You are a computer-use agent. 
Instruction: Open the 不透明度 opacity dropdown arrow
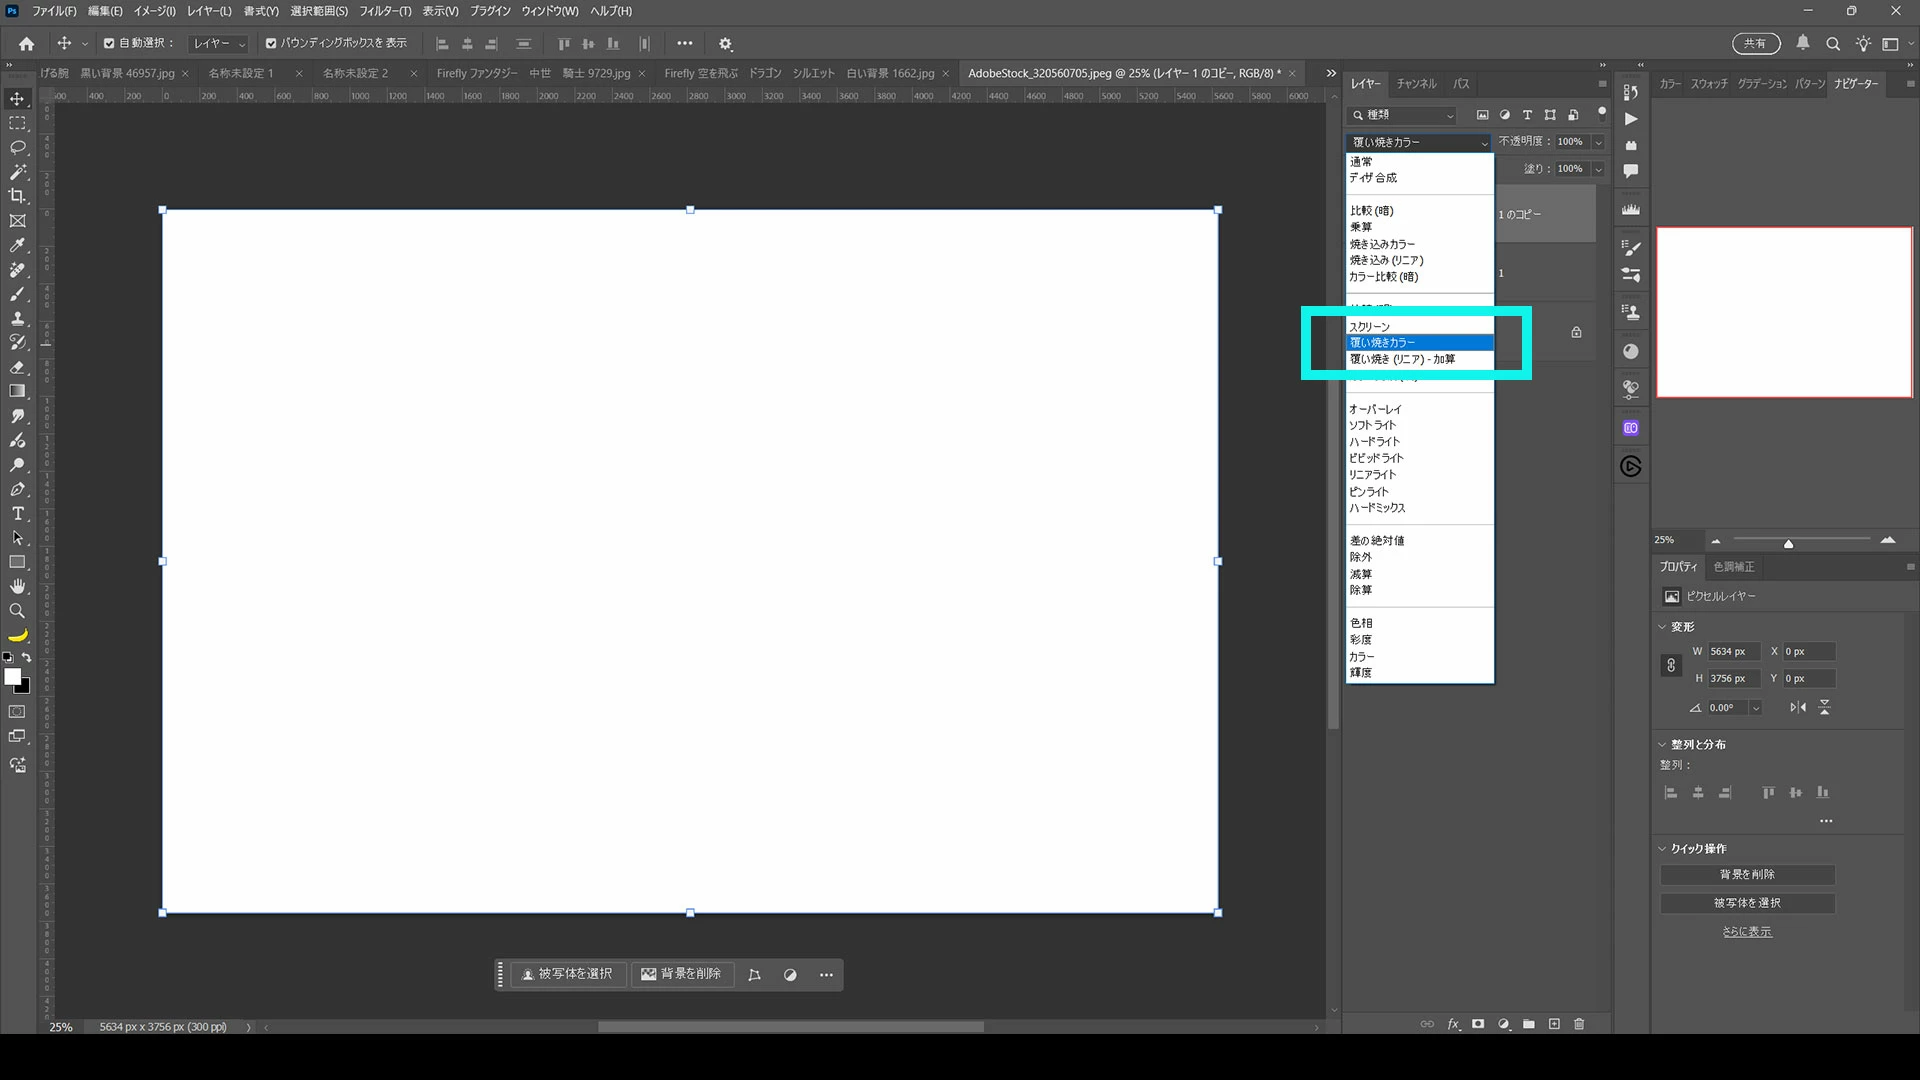point(1598,142)
